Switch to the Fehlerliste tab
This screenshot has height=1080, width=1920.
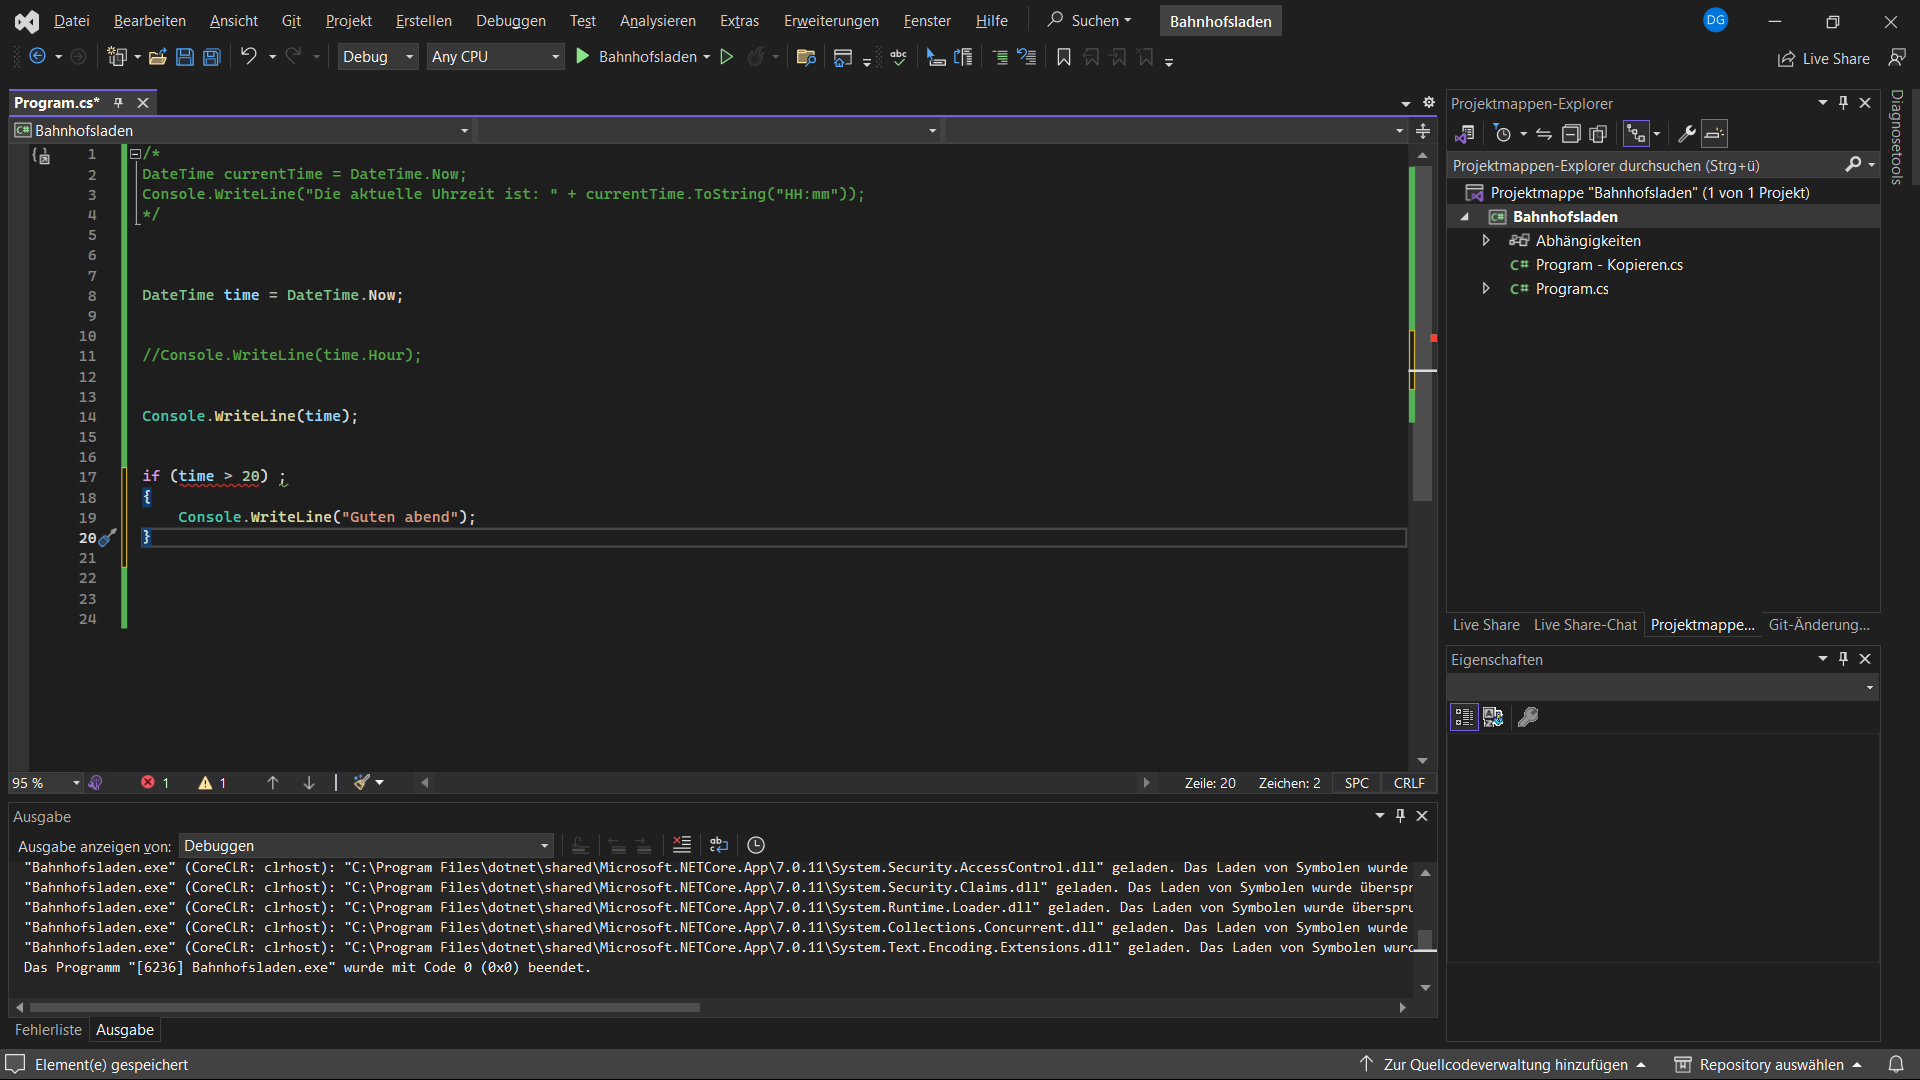click(x=47, y=1030)
